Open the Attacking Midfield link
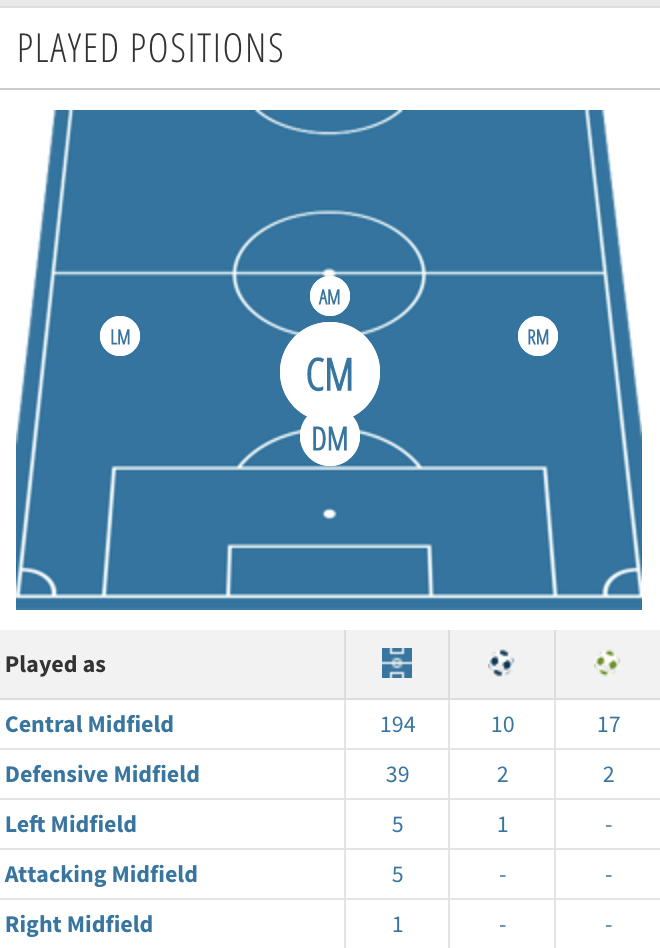This screenshot has width=660, height=948. click(101, 874)
